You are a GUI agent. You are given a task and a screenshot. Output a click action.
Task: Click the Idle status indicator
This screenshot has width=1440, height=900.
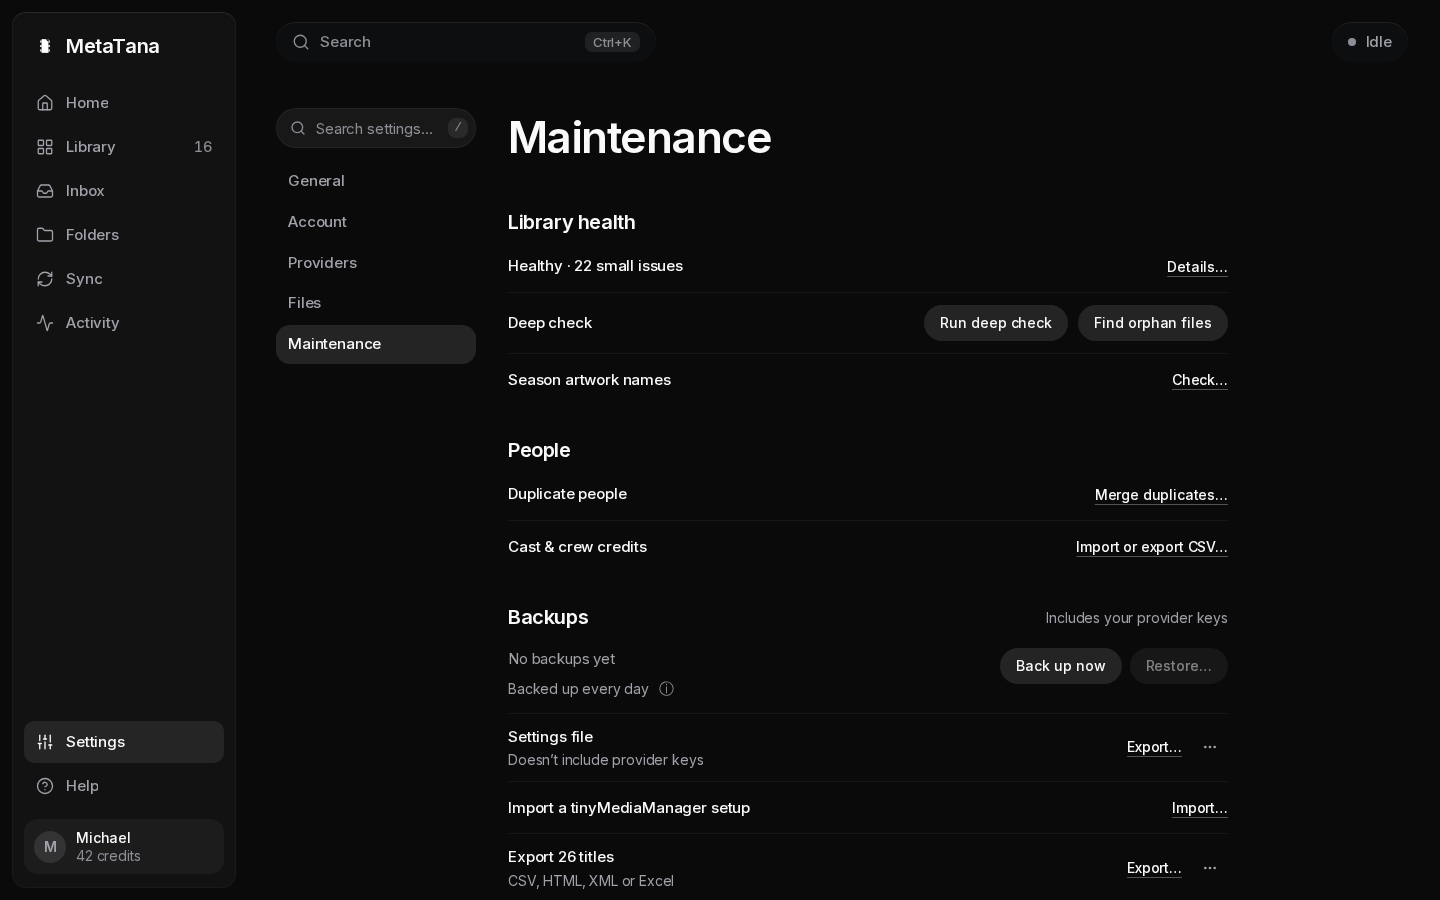[x=1370, y=42]
